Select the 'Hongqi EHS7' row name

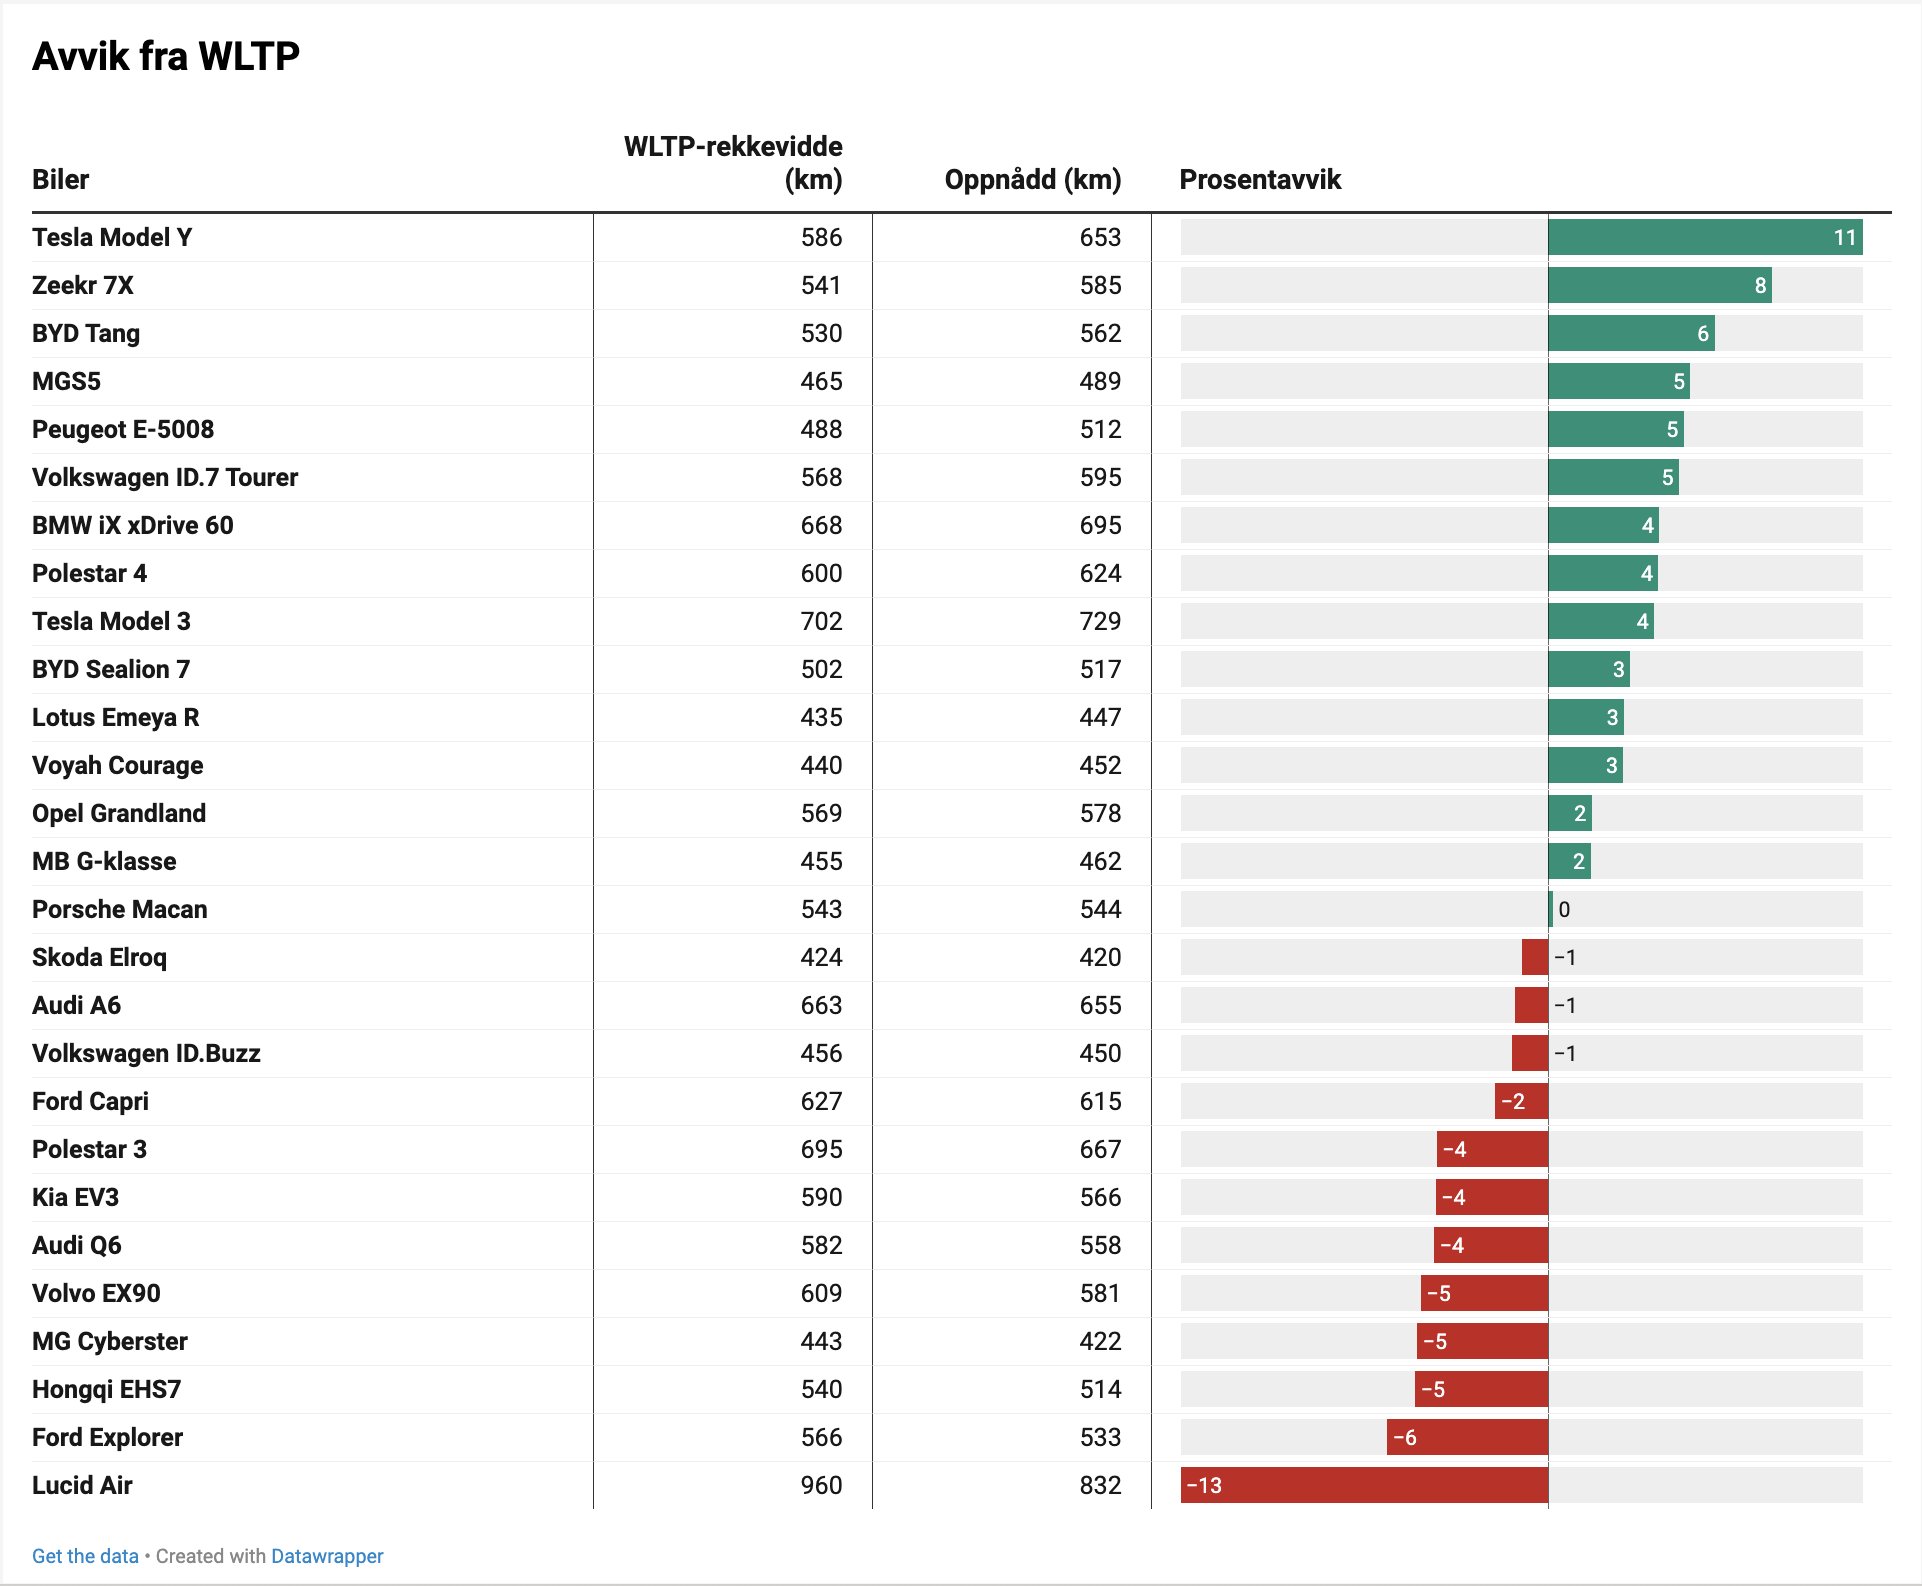tap(107, 1389)
